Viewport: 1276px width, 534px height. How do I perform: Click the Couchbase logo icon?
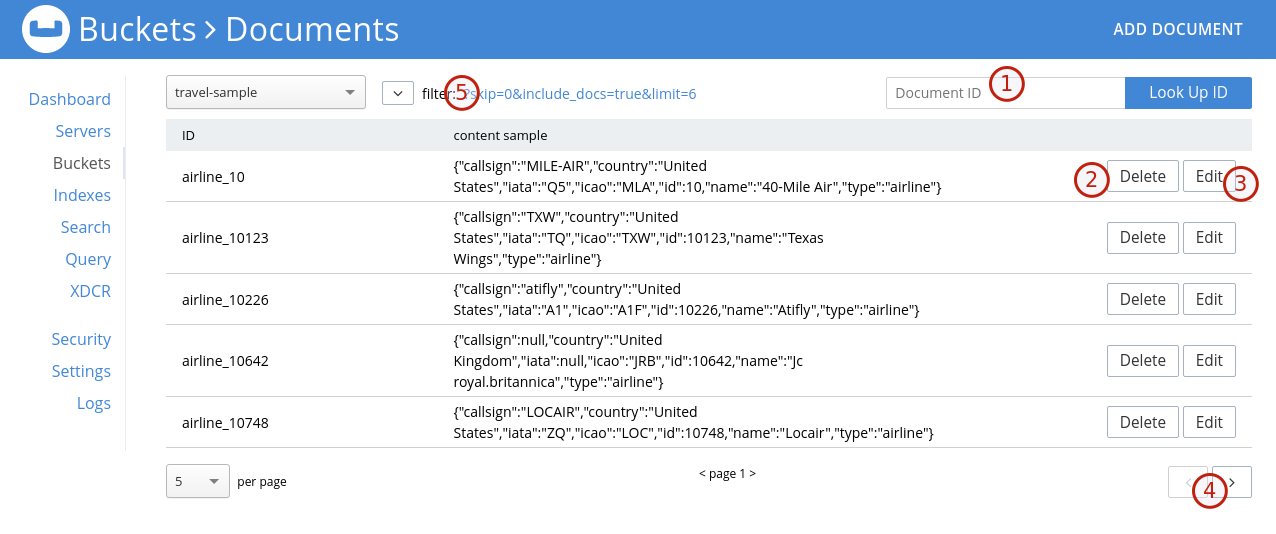[x=45, y=29]
